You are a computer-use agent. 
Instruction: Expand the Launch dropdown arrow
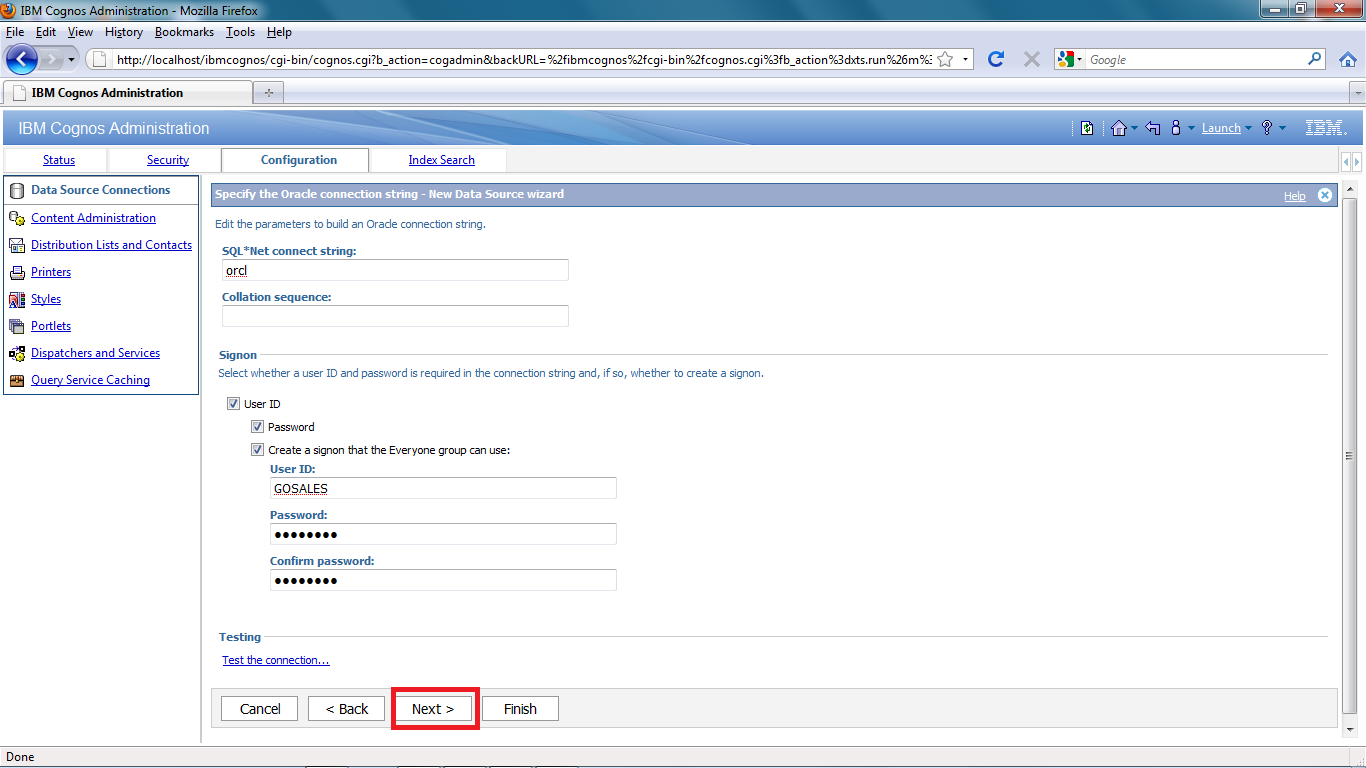tap(1249, 129)
